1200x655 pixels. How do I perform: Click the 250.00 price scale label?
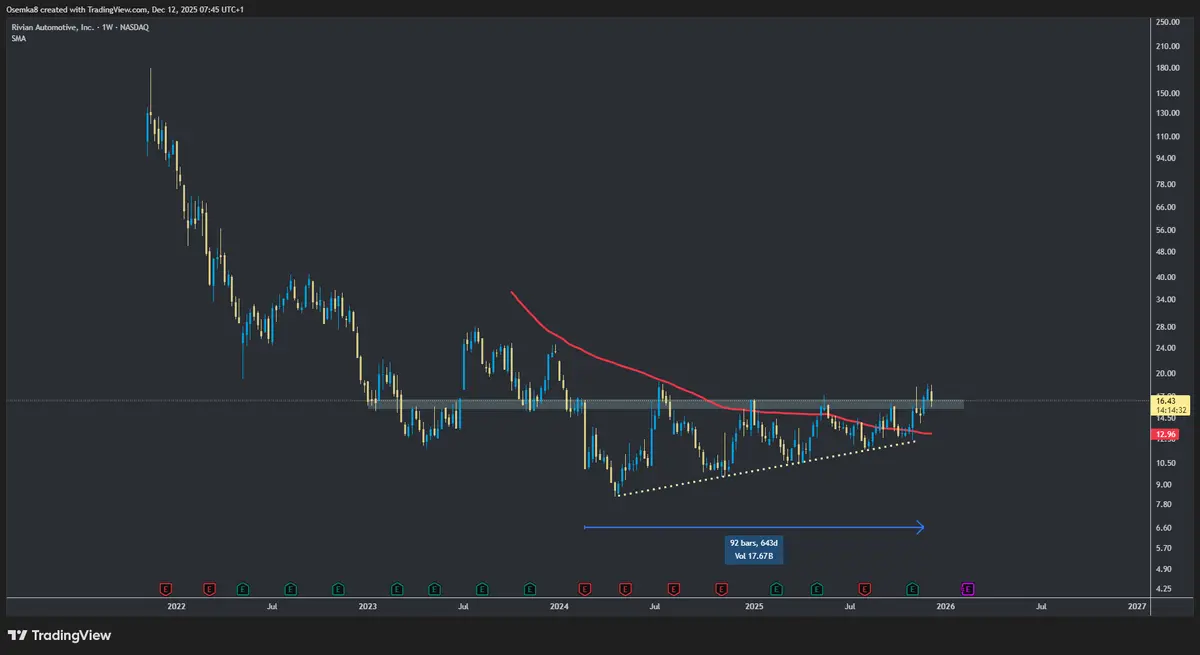1167,22
